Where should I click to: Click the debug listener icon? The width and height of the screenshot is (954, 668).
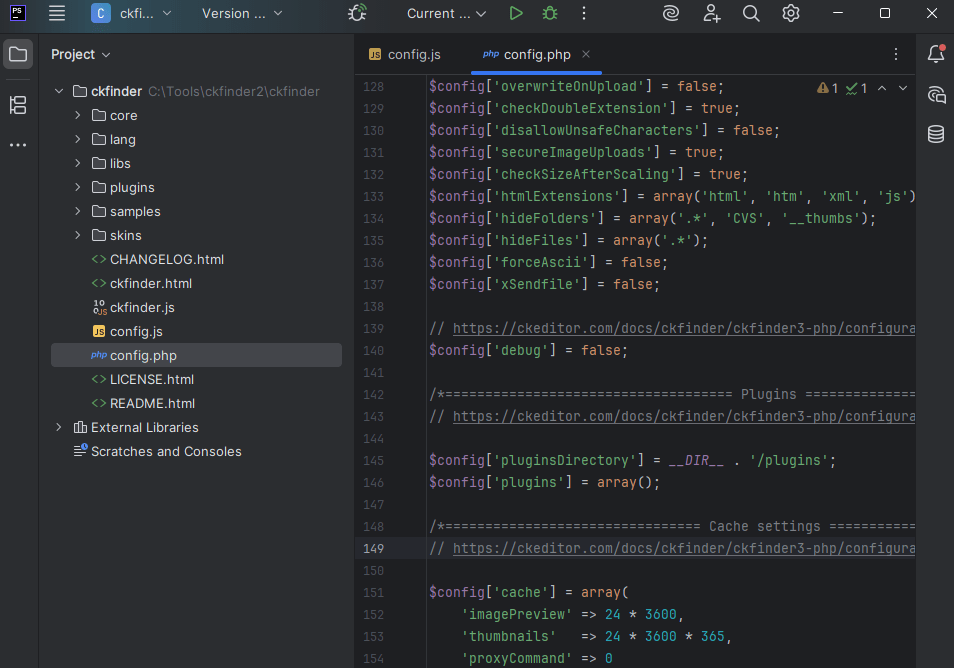357,13
